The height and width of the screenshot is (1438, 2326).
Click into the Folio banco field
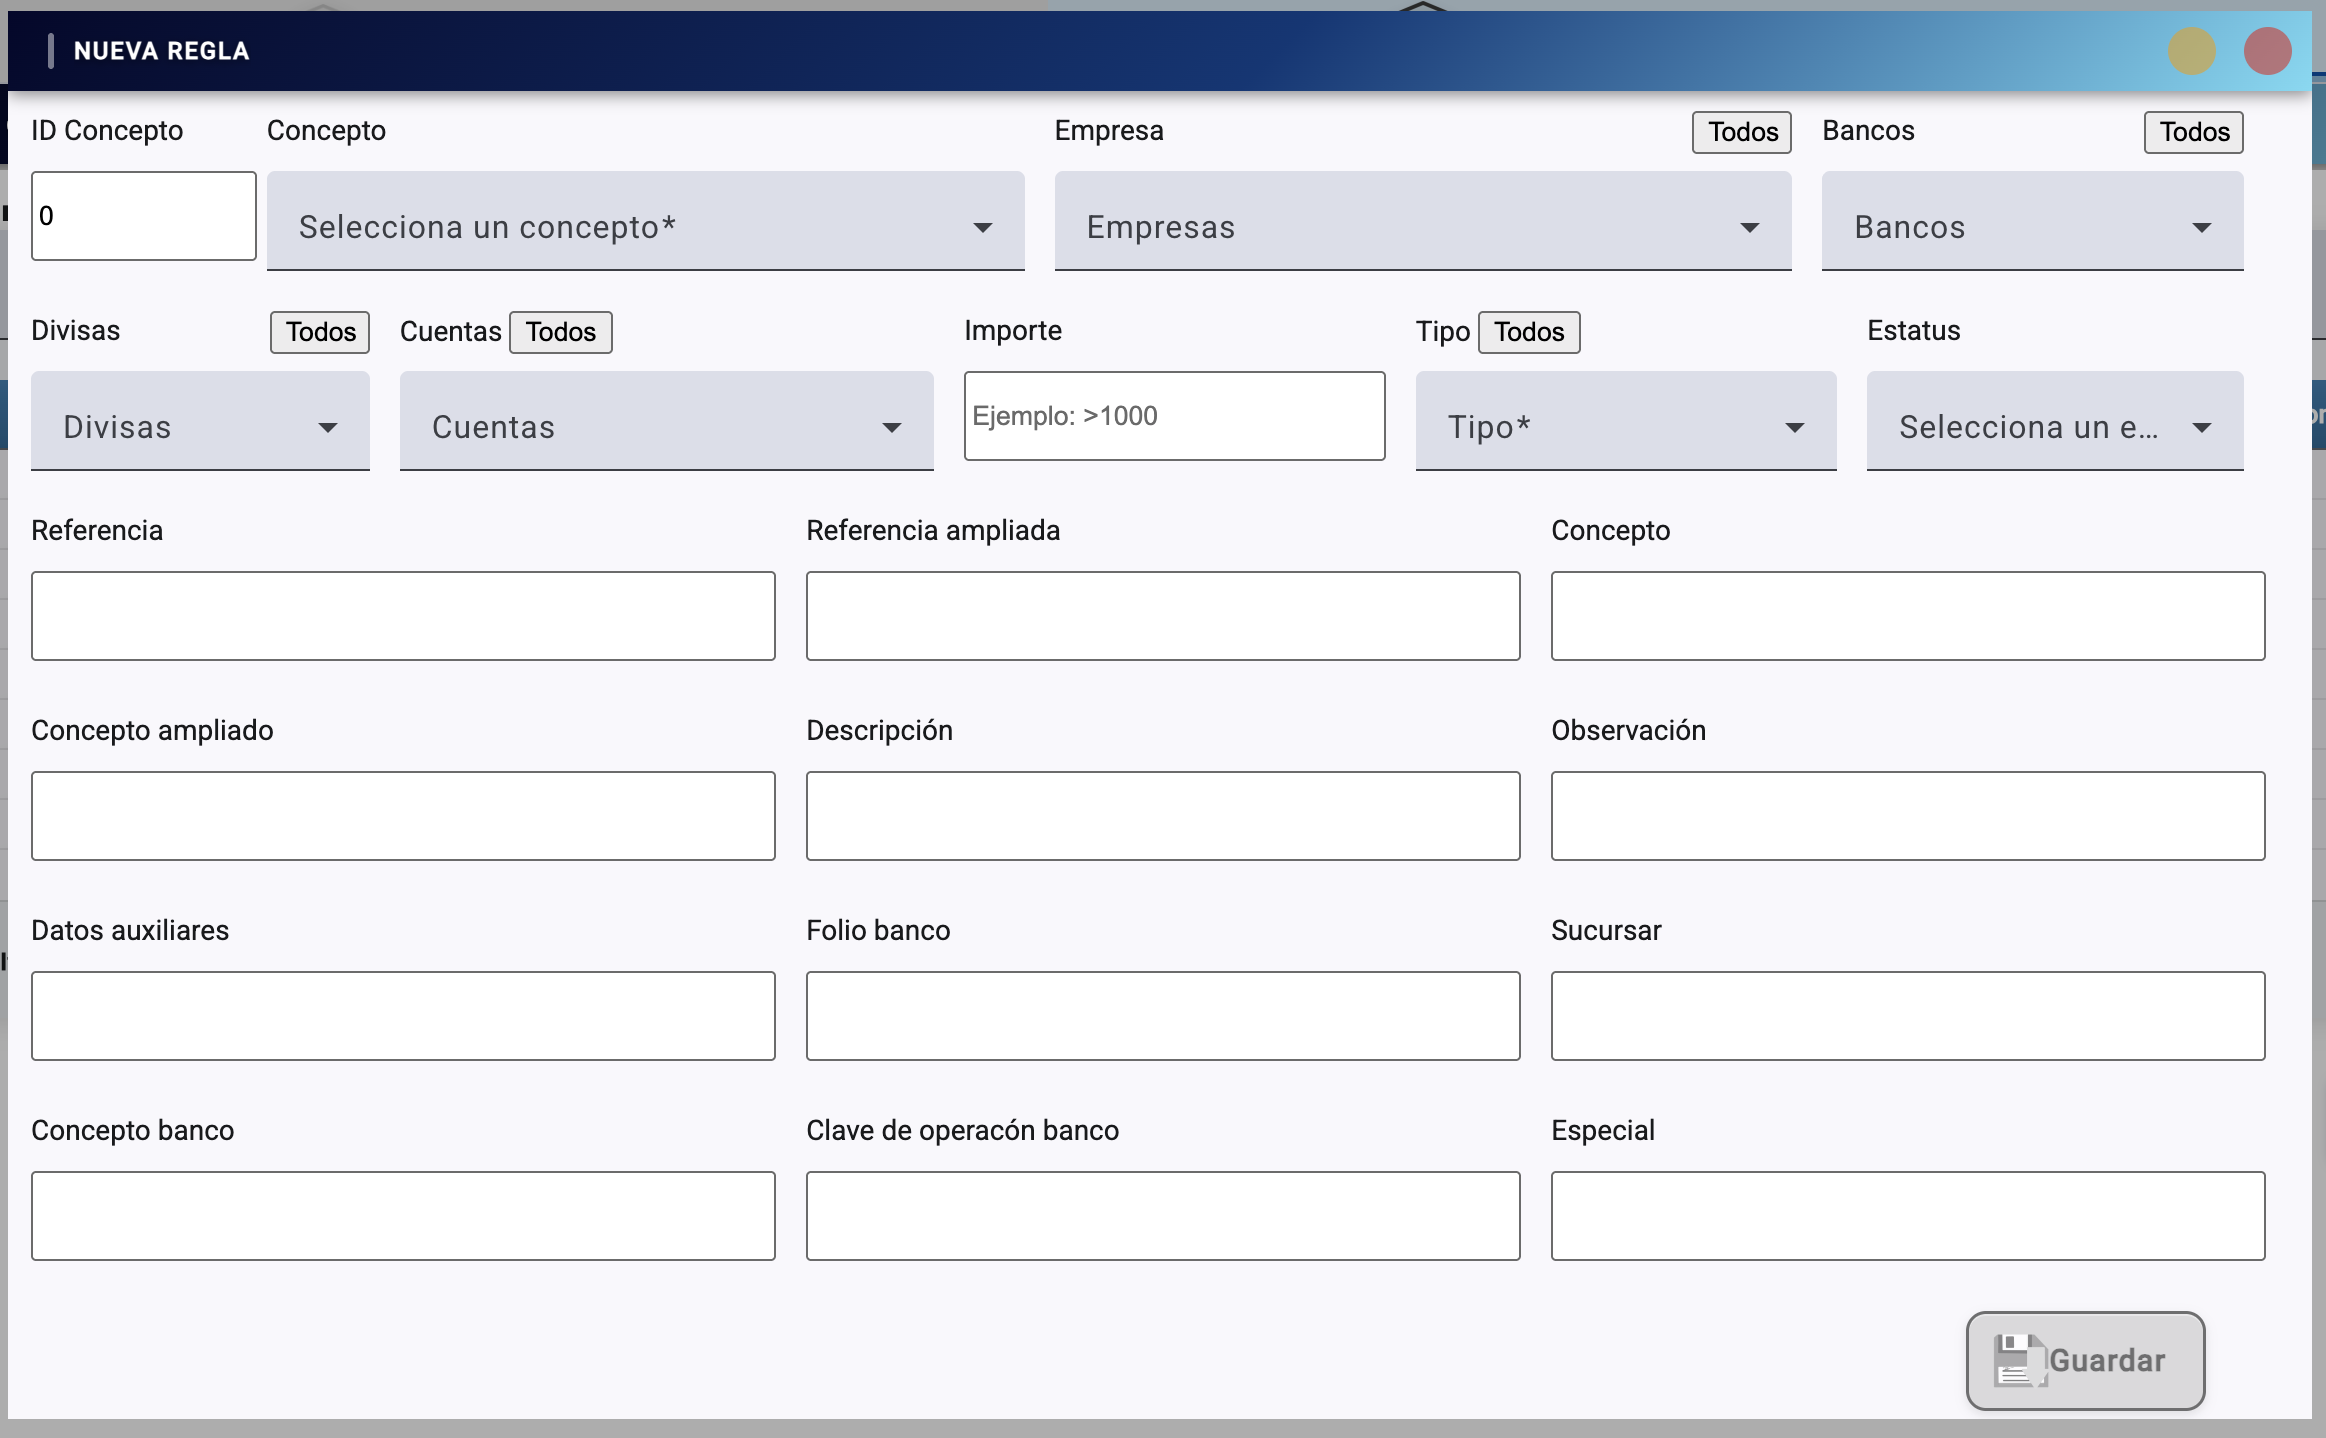tap(1162, 1016)
